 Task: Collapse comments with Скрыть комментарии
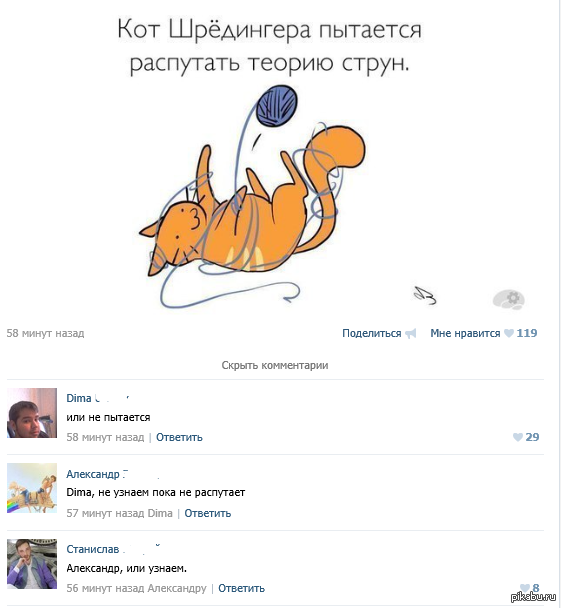tap(275, 365)
